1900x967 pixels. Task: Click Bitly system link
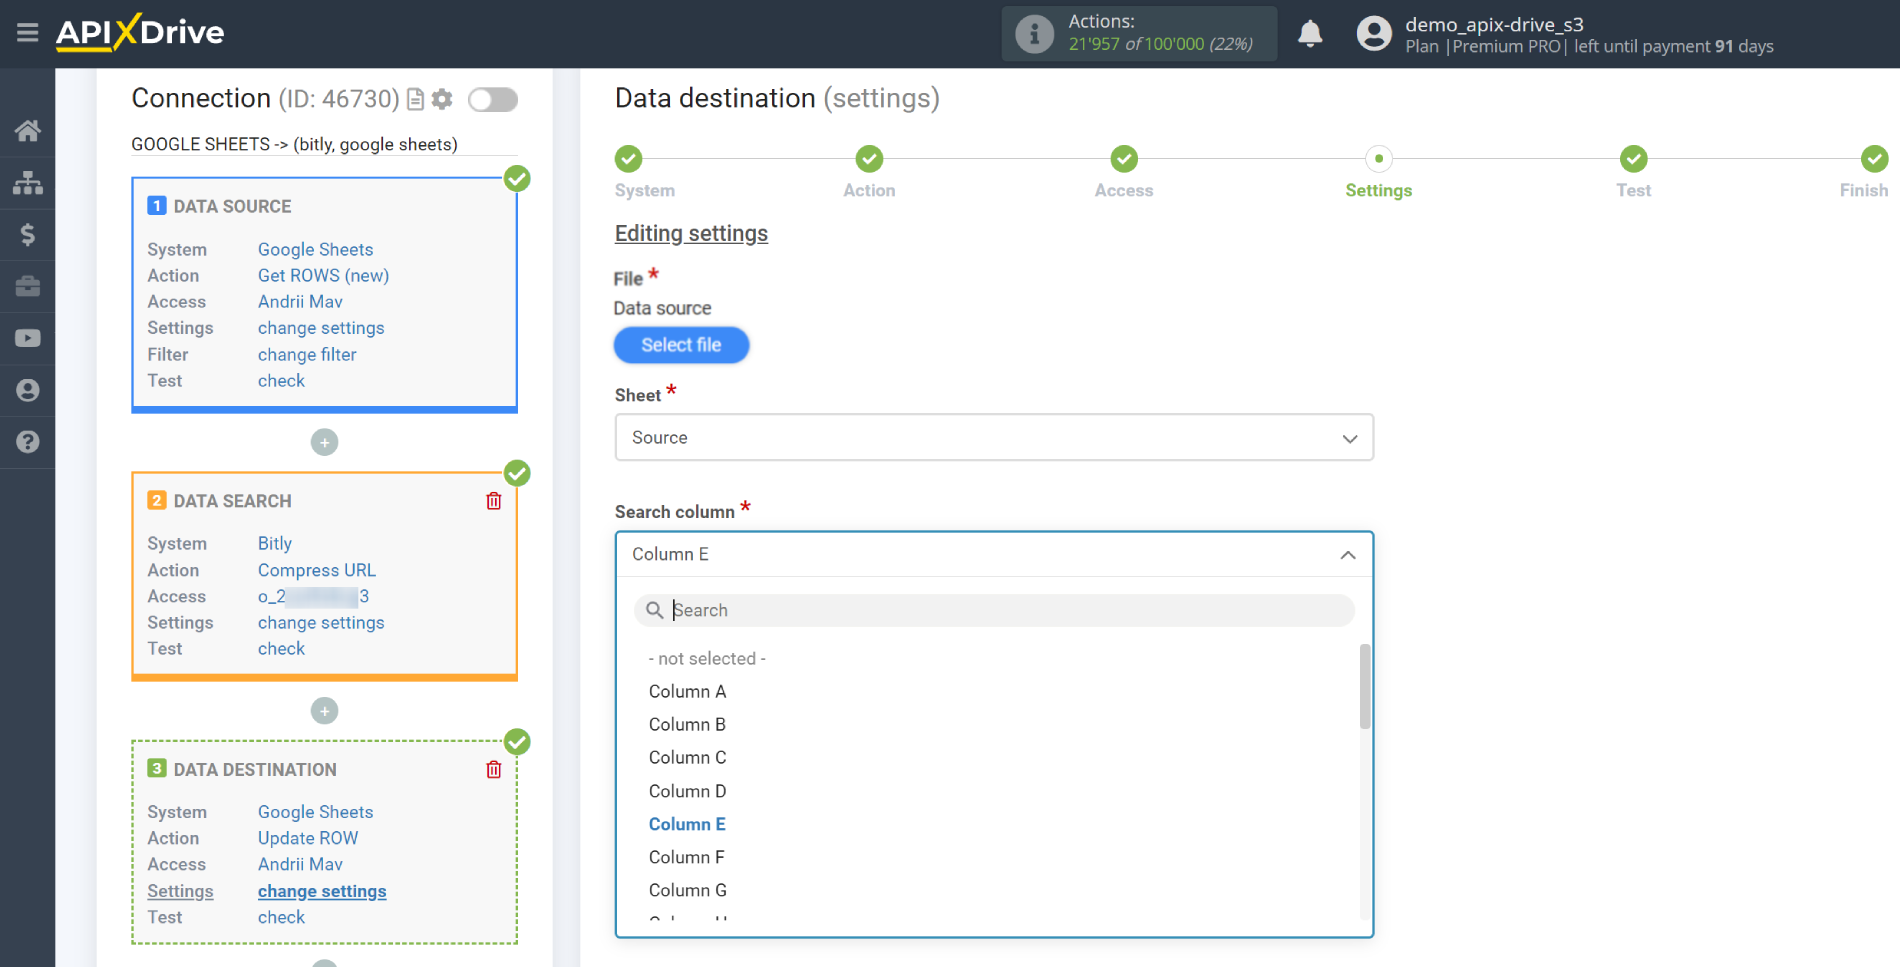tap(275, 544)
